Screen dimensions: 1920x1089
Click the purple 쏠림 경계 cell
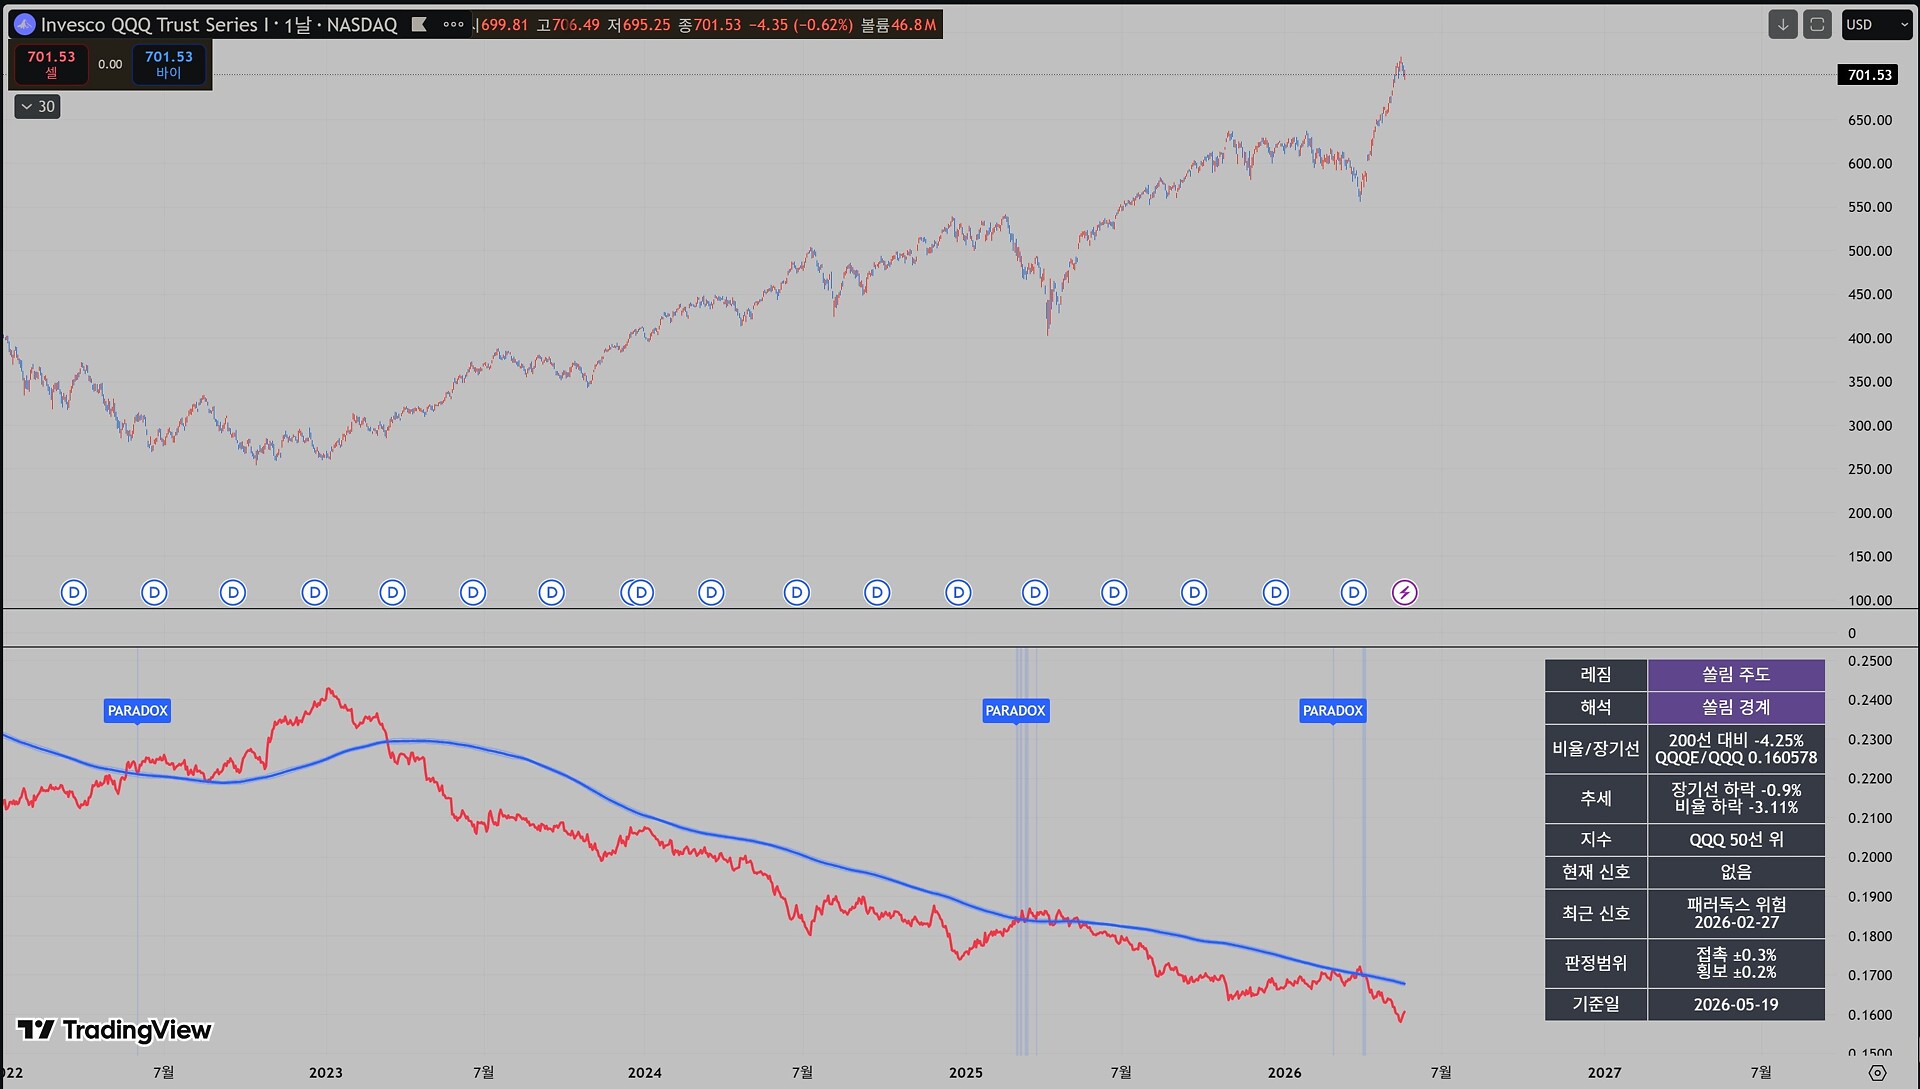(x=1736, y=708)
